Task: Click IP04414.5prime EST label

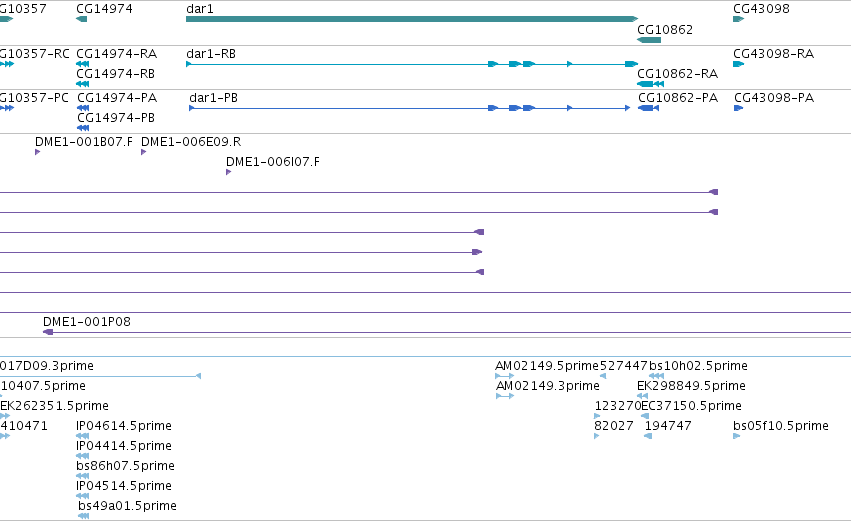Action: coord(124,446)
